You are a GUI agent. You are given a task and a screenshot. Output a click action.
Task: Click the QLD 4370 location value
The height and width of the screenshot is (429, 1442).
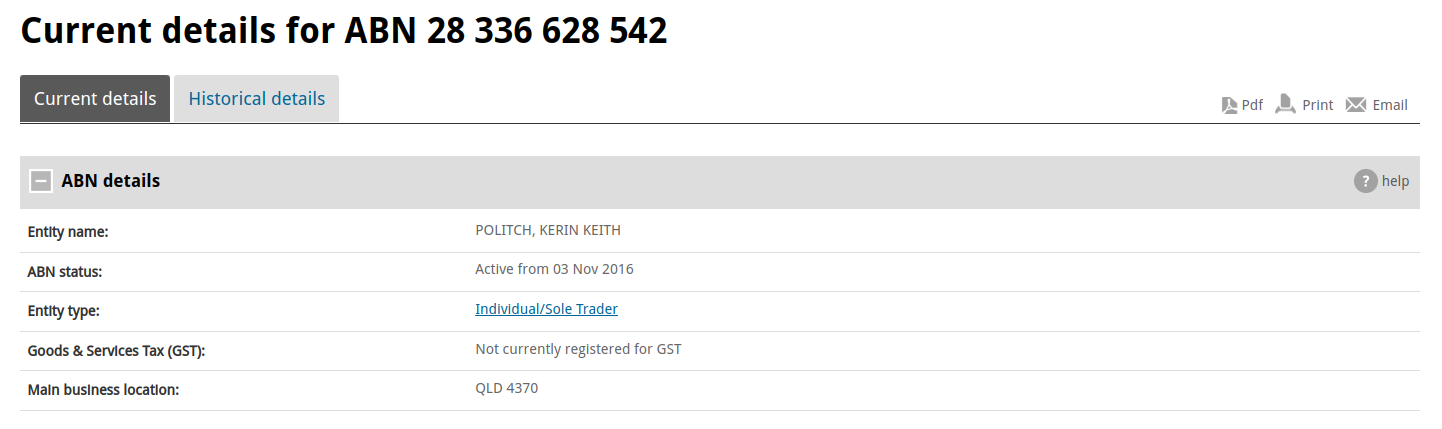506,388
